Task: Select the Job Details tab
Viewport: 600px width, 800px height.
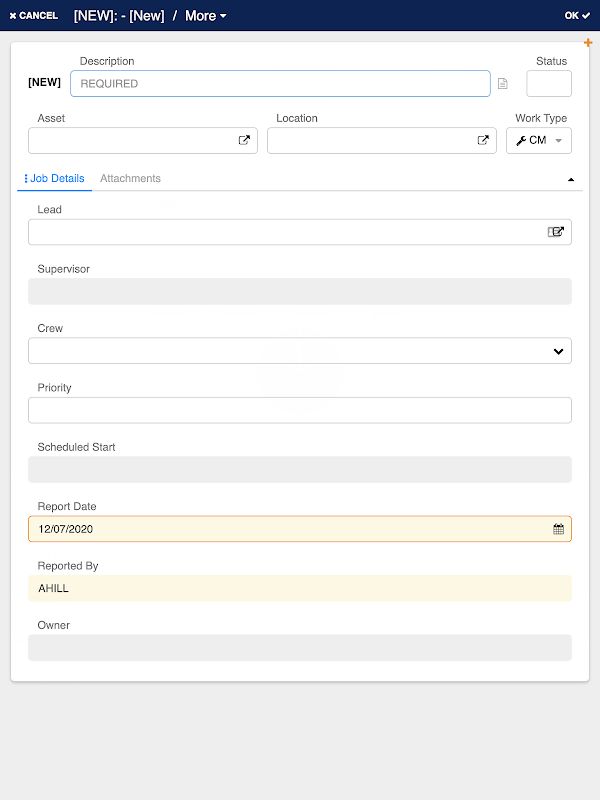Action: tap(57, 179)
